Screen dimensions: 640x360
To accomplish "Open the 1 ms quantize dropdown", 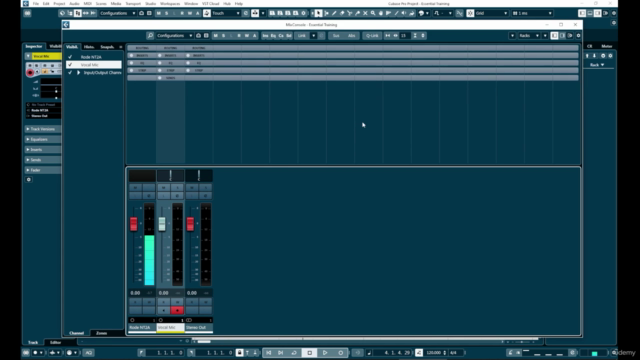I will pyautogui.click(x=532, y=13).
